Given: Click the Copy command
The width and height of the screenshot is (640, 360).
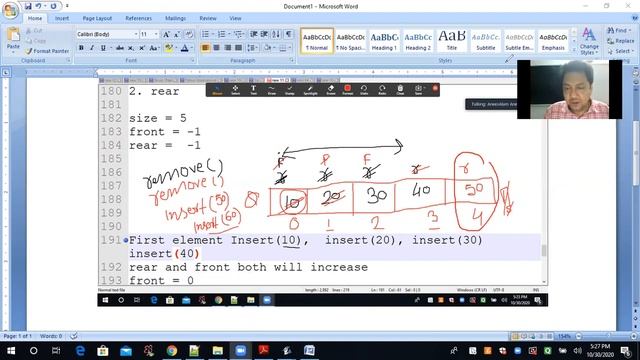Looking at the screenshot, I should pos(36,41).
